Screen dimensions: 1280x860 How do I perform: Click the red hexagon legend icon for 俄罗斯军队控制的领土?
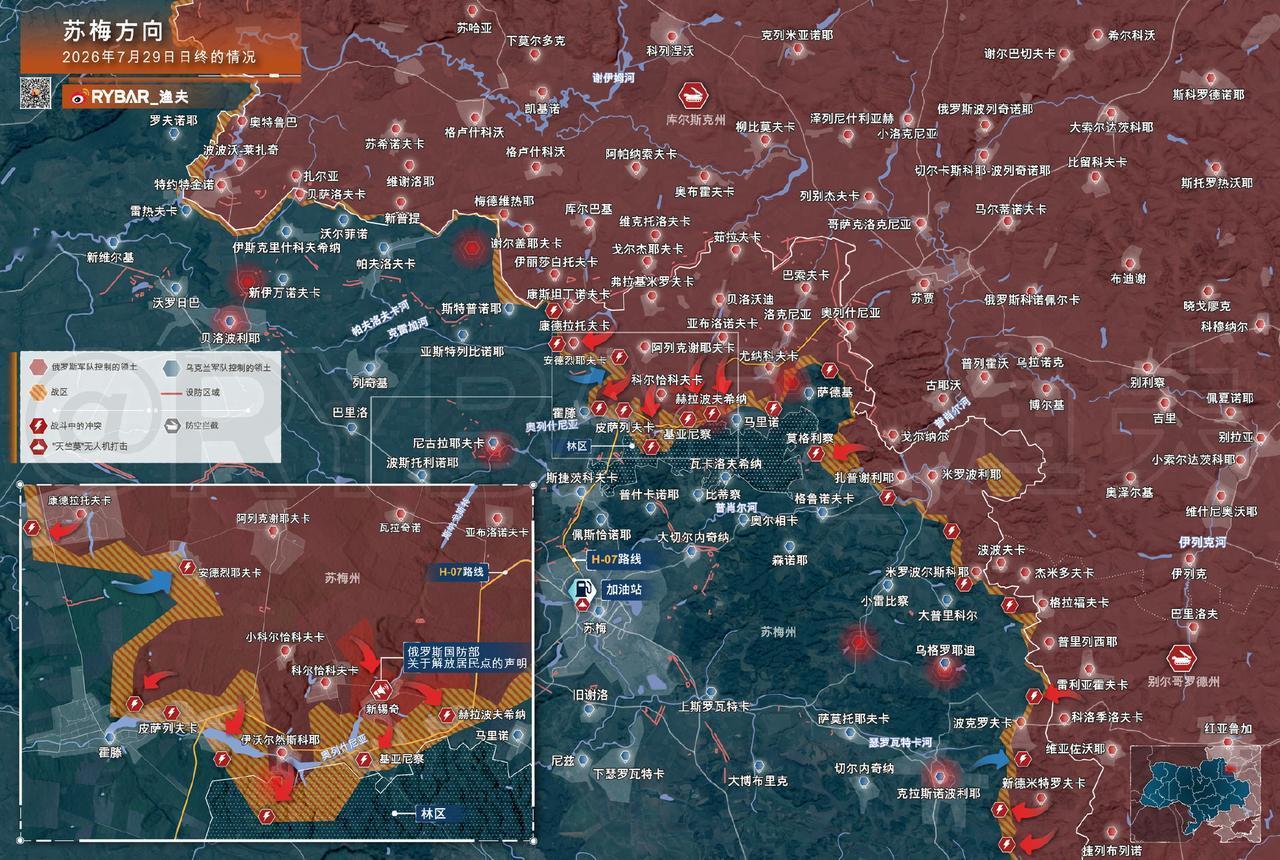pos(37,367)
